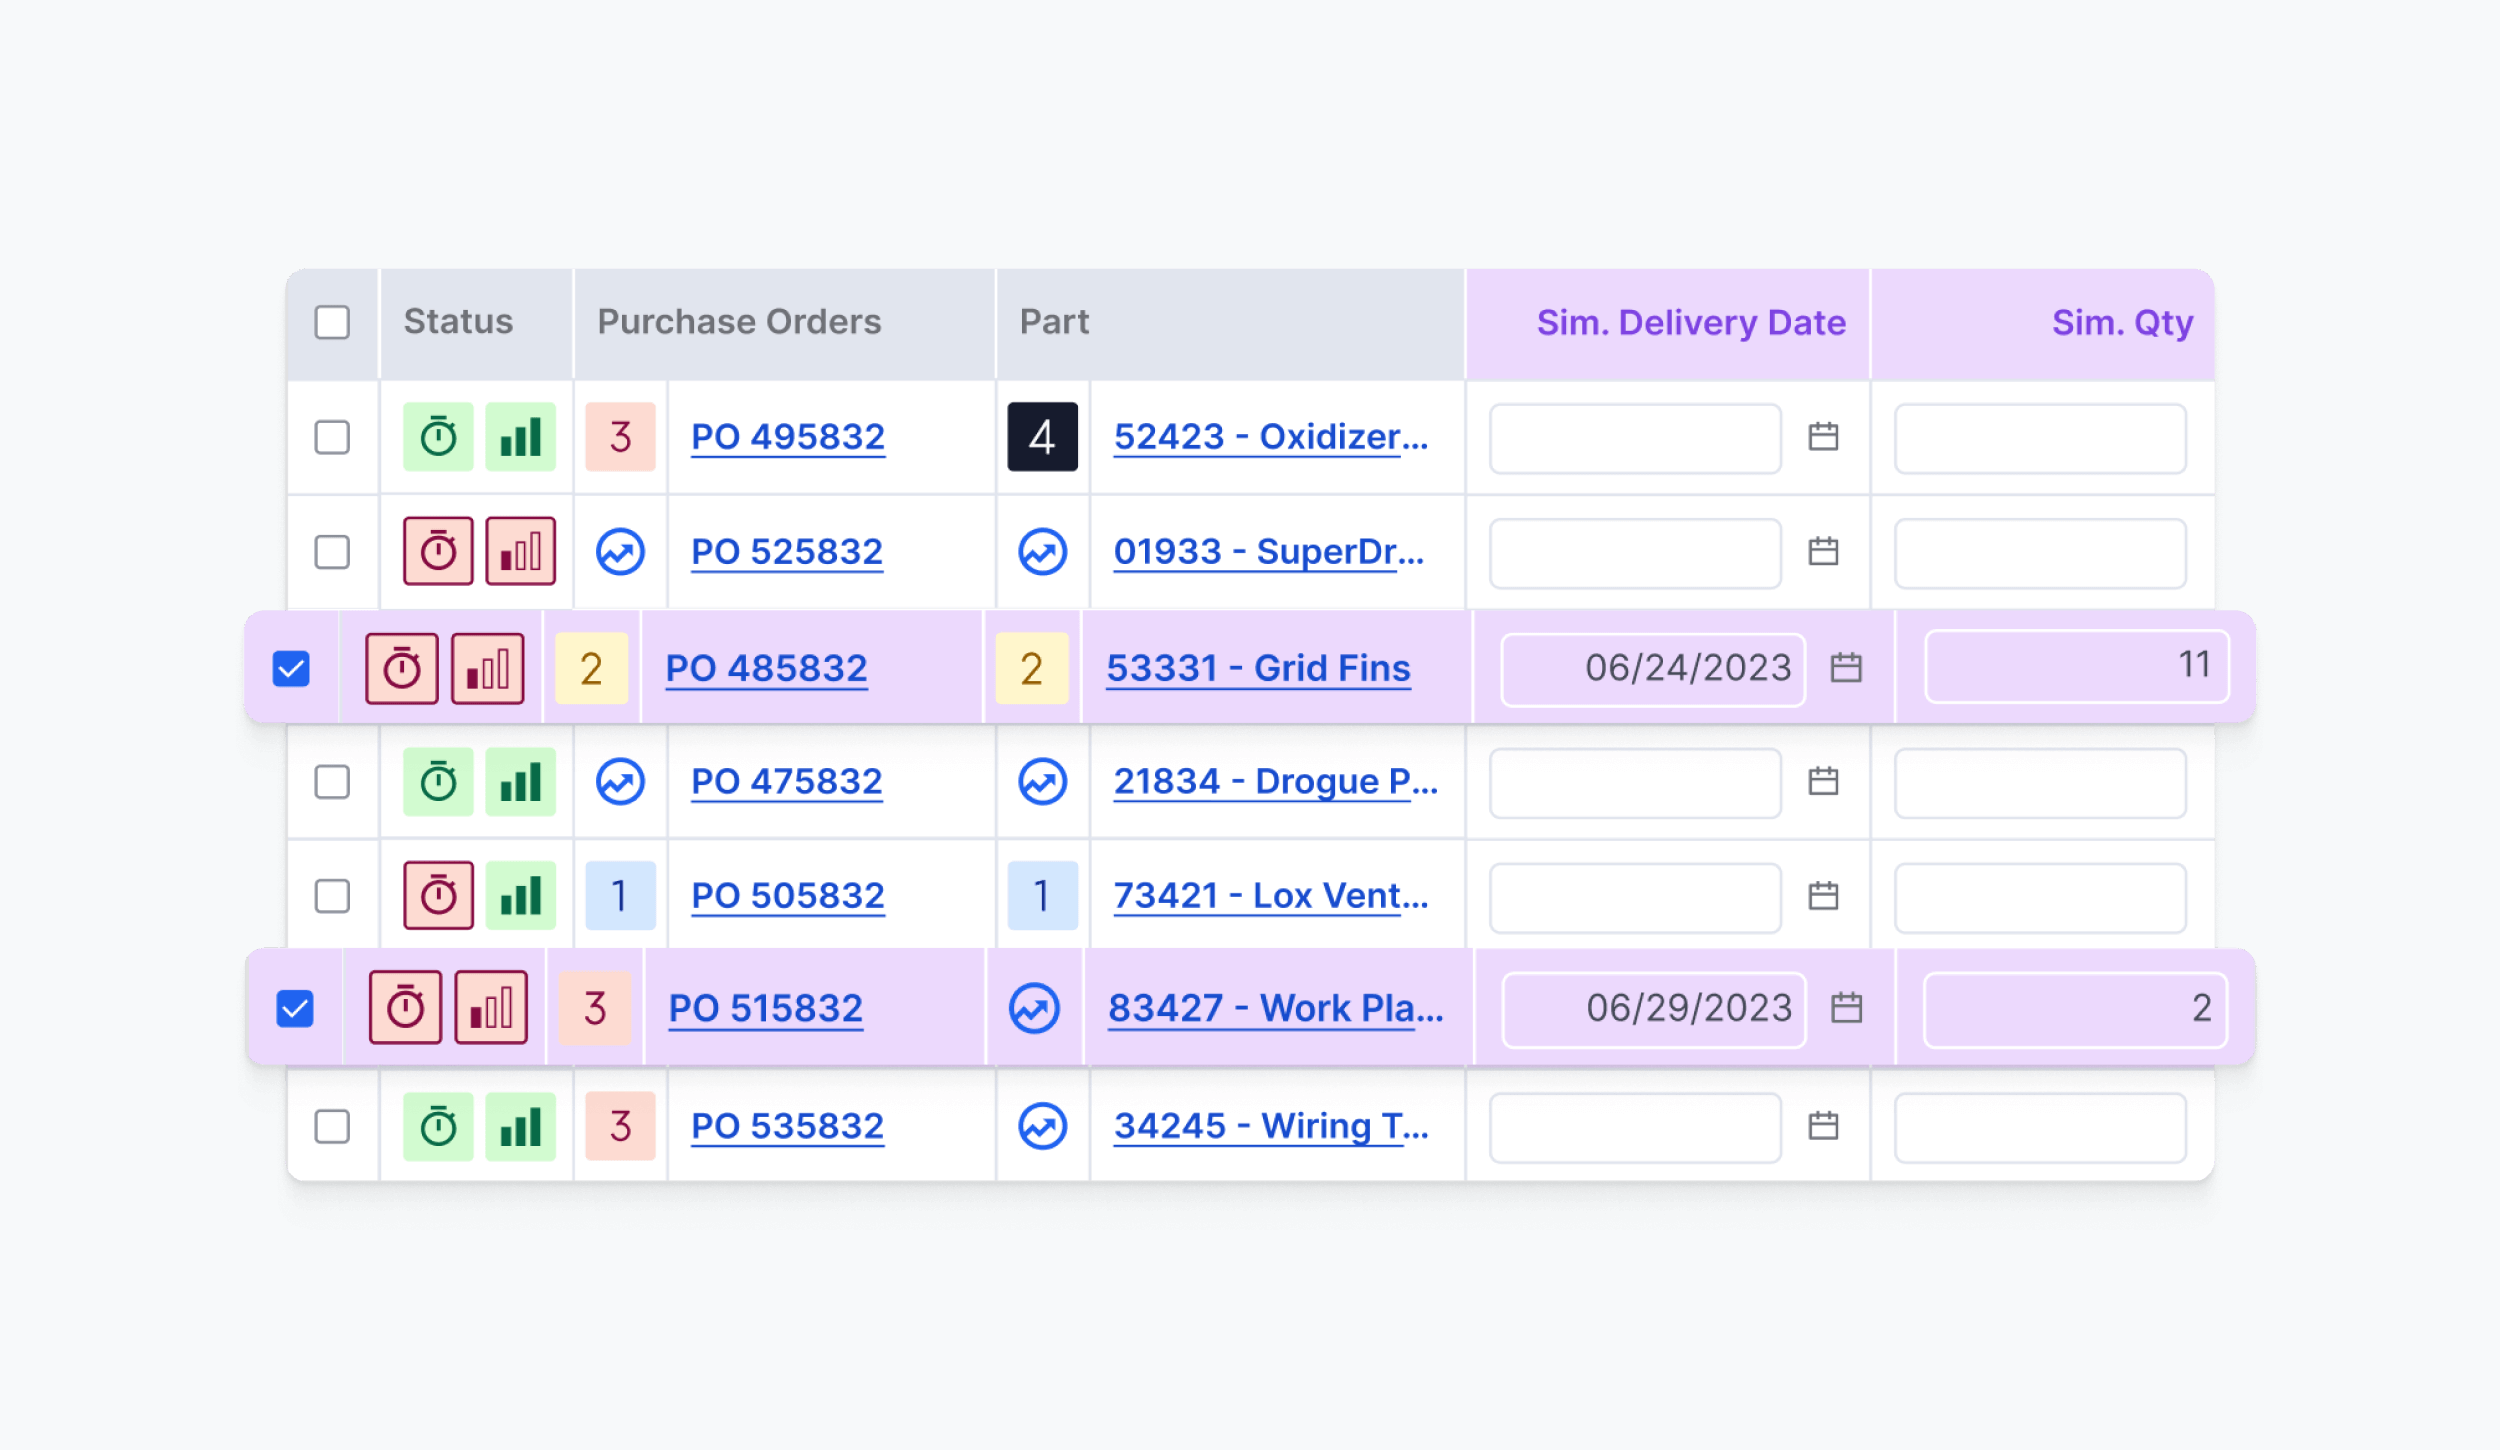The width and height of the screenshot is (2500, 1450).
Task: Click the trend icon beside PO 525832
Action: pos(620,551)
